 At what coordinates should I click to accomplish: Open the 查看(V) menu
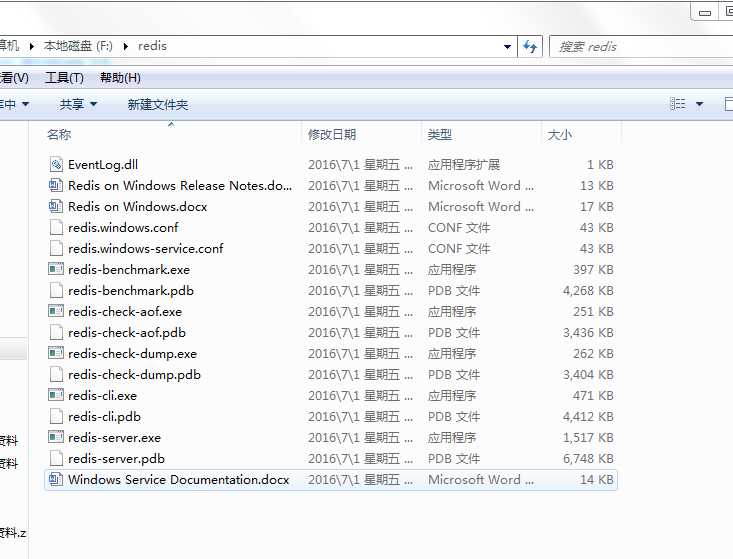tap(14, 78)
